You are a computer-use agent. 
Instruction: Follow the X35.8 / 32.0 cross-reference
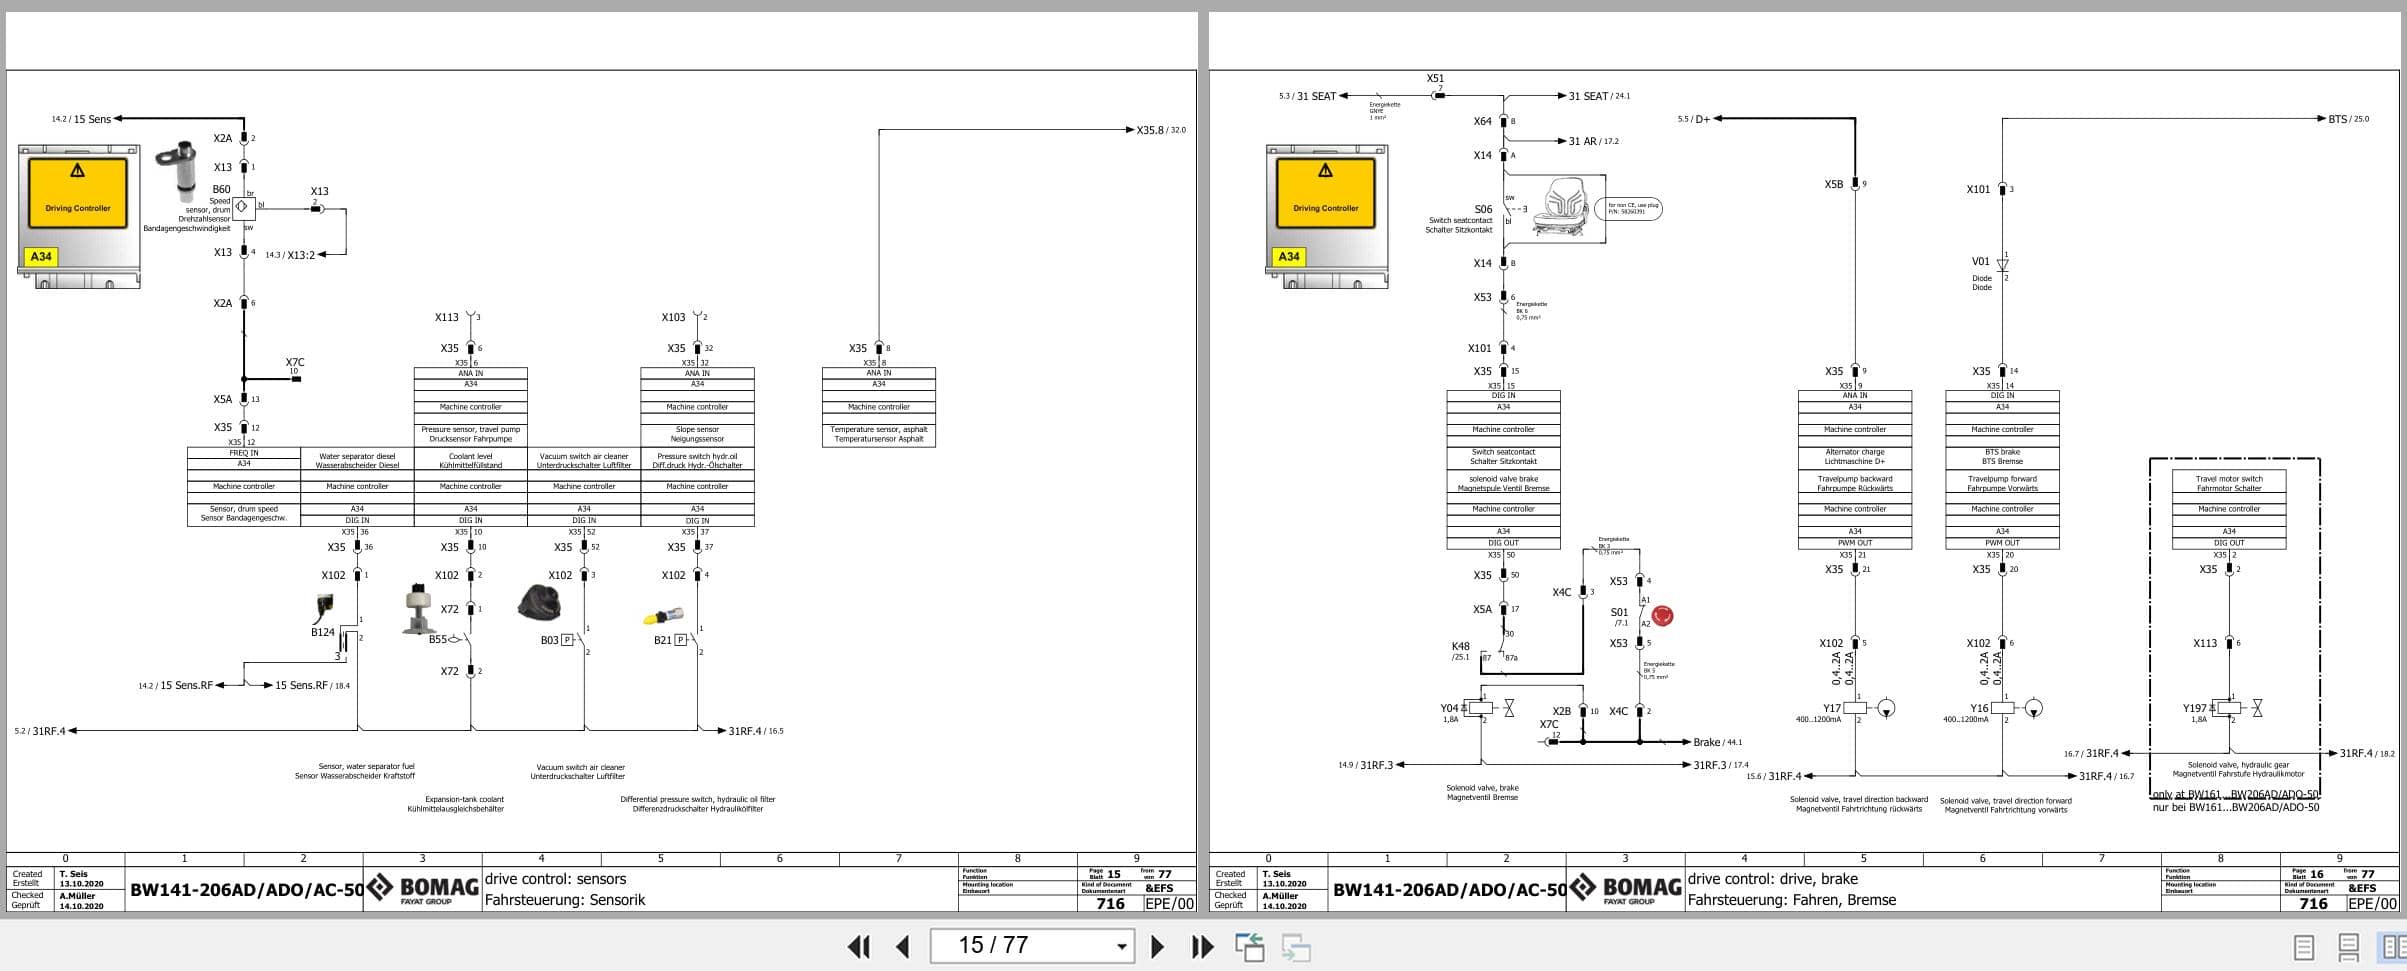pyautogui.click(x=1161, y=130)
